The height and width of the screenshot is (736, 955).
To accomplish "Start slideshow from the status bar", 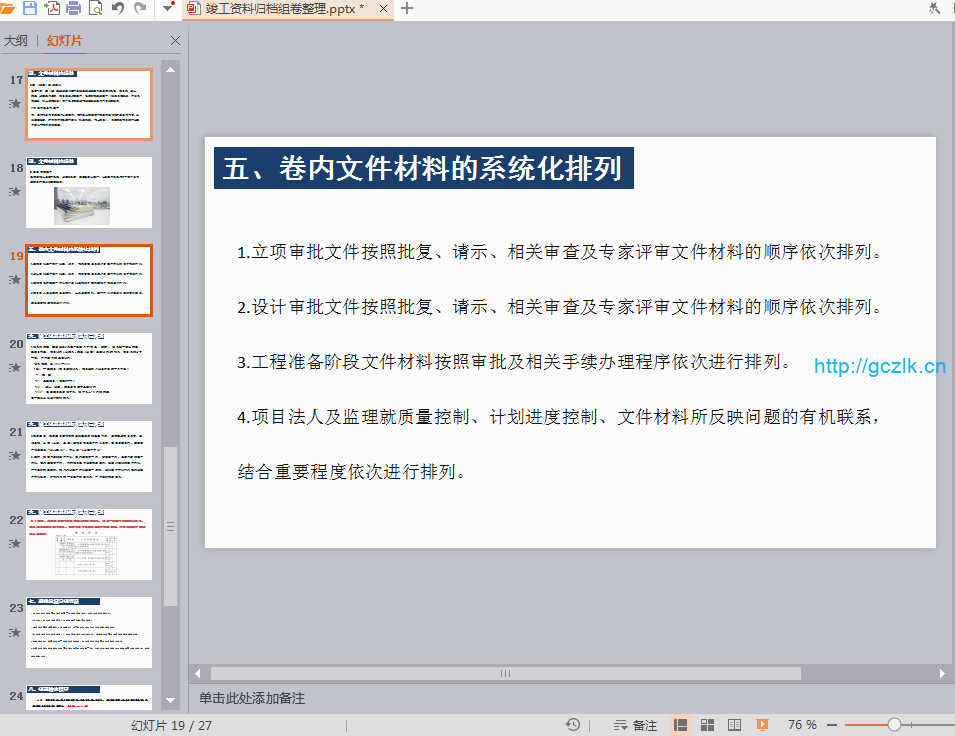I will (x=762, y=725).
